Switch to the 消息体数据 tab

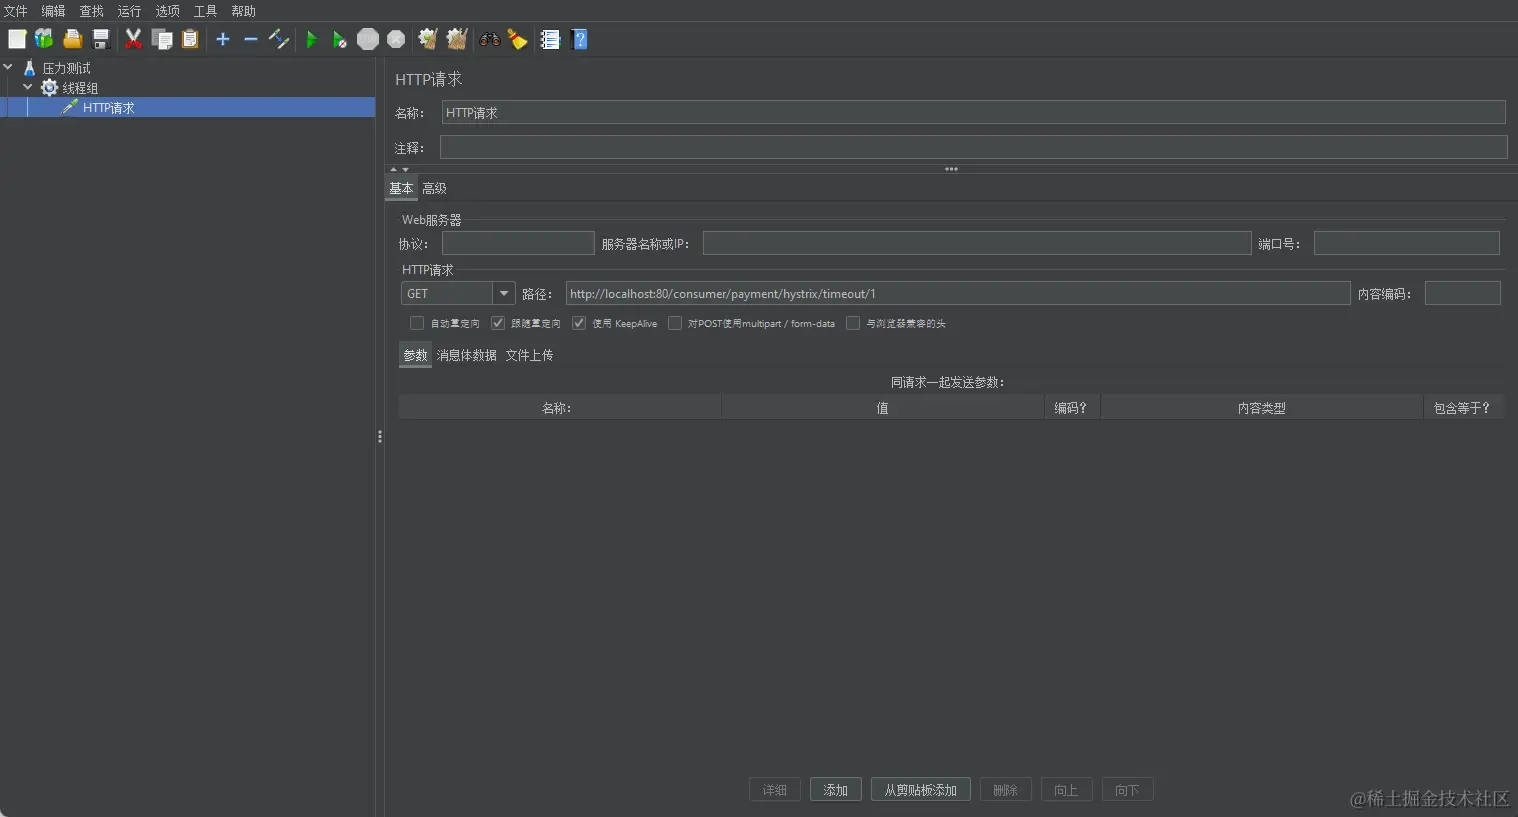[467, 355]
